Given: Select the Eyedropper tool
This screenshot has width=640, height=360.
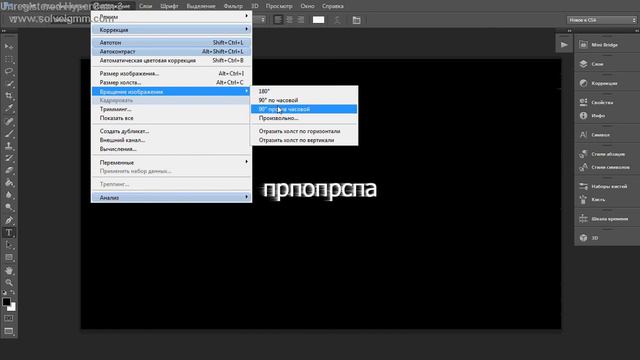Looking at the screenshot, I should coord(9,108).
